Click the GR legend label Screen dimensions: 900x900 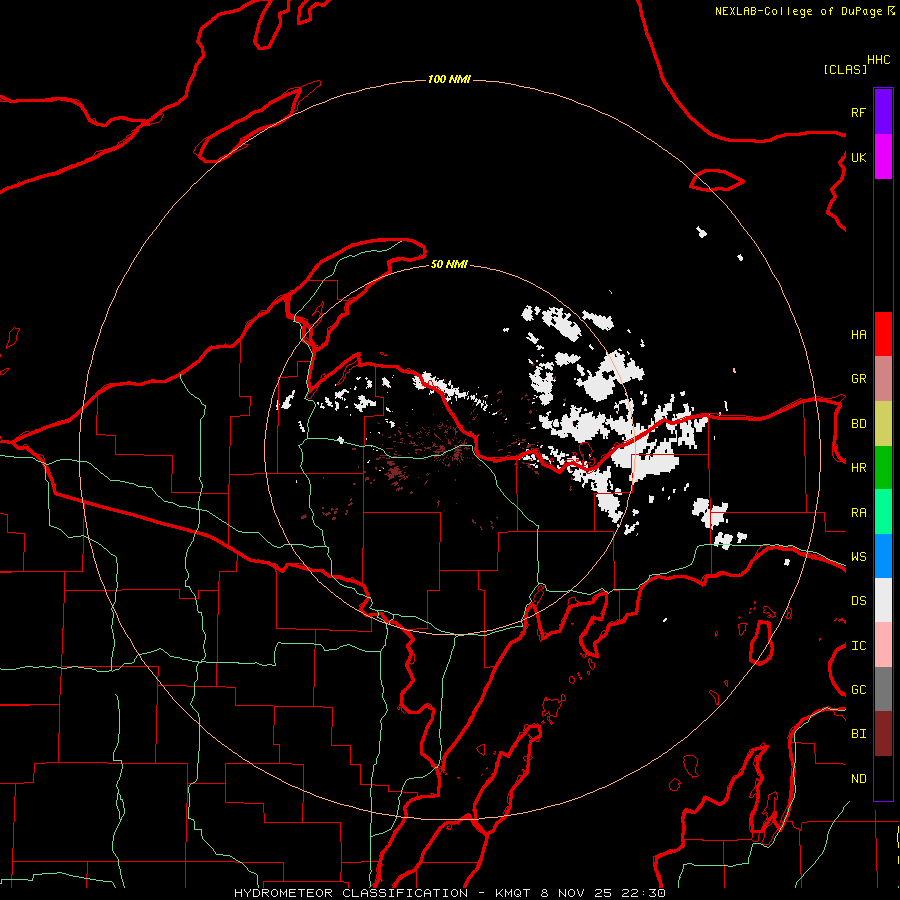coord(858,379)
